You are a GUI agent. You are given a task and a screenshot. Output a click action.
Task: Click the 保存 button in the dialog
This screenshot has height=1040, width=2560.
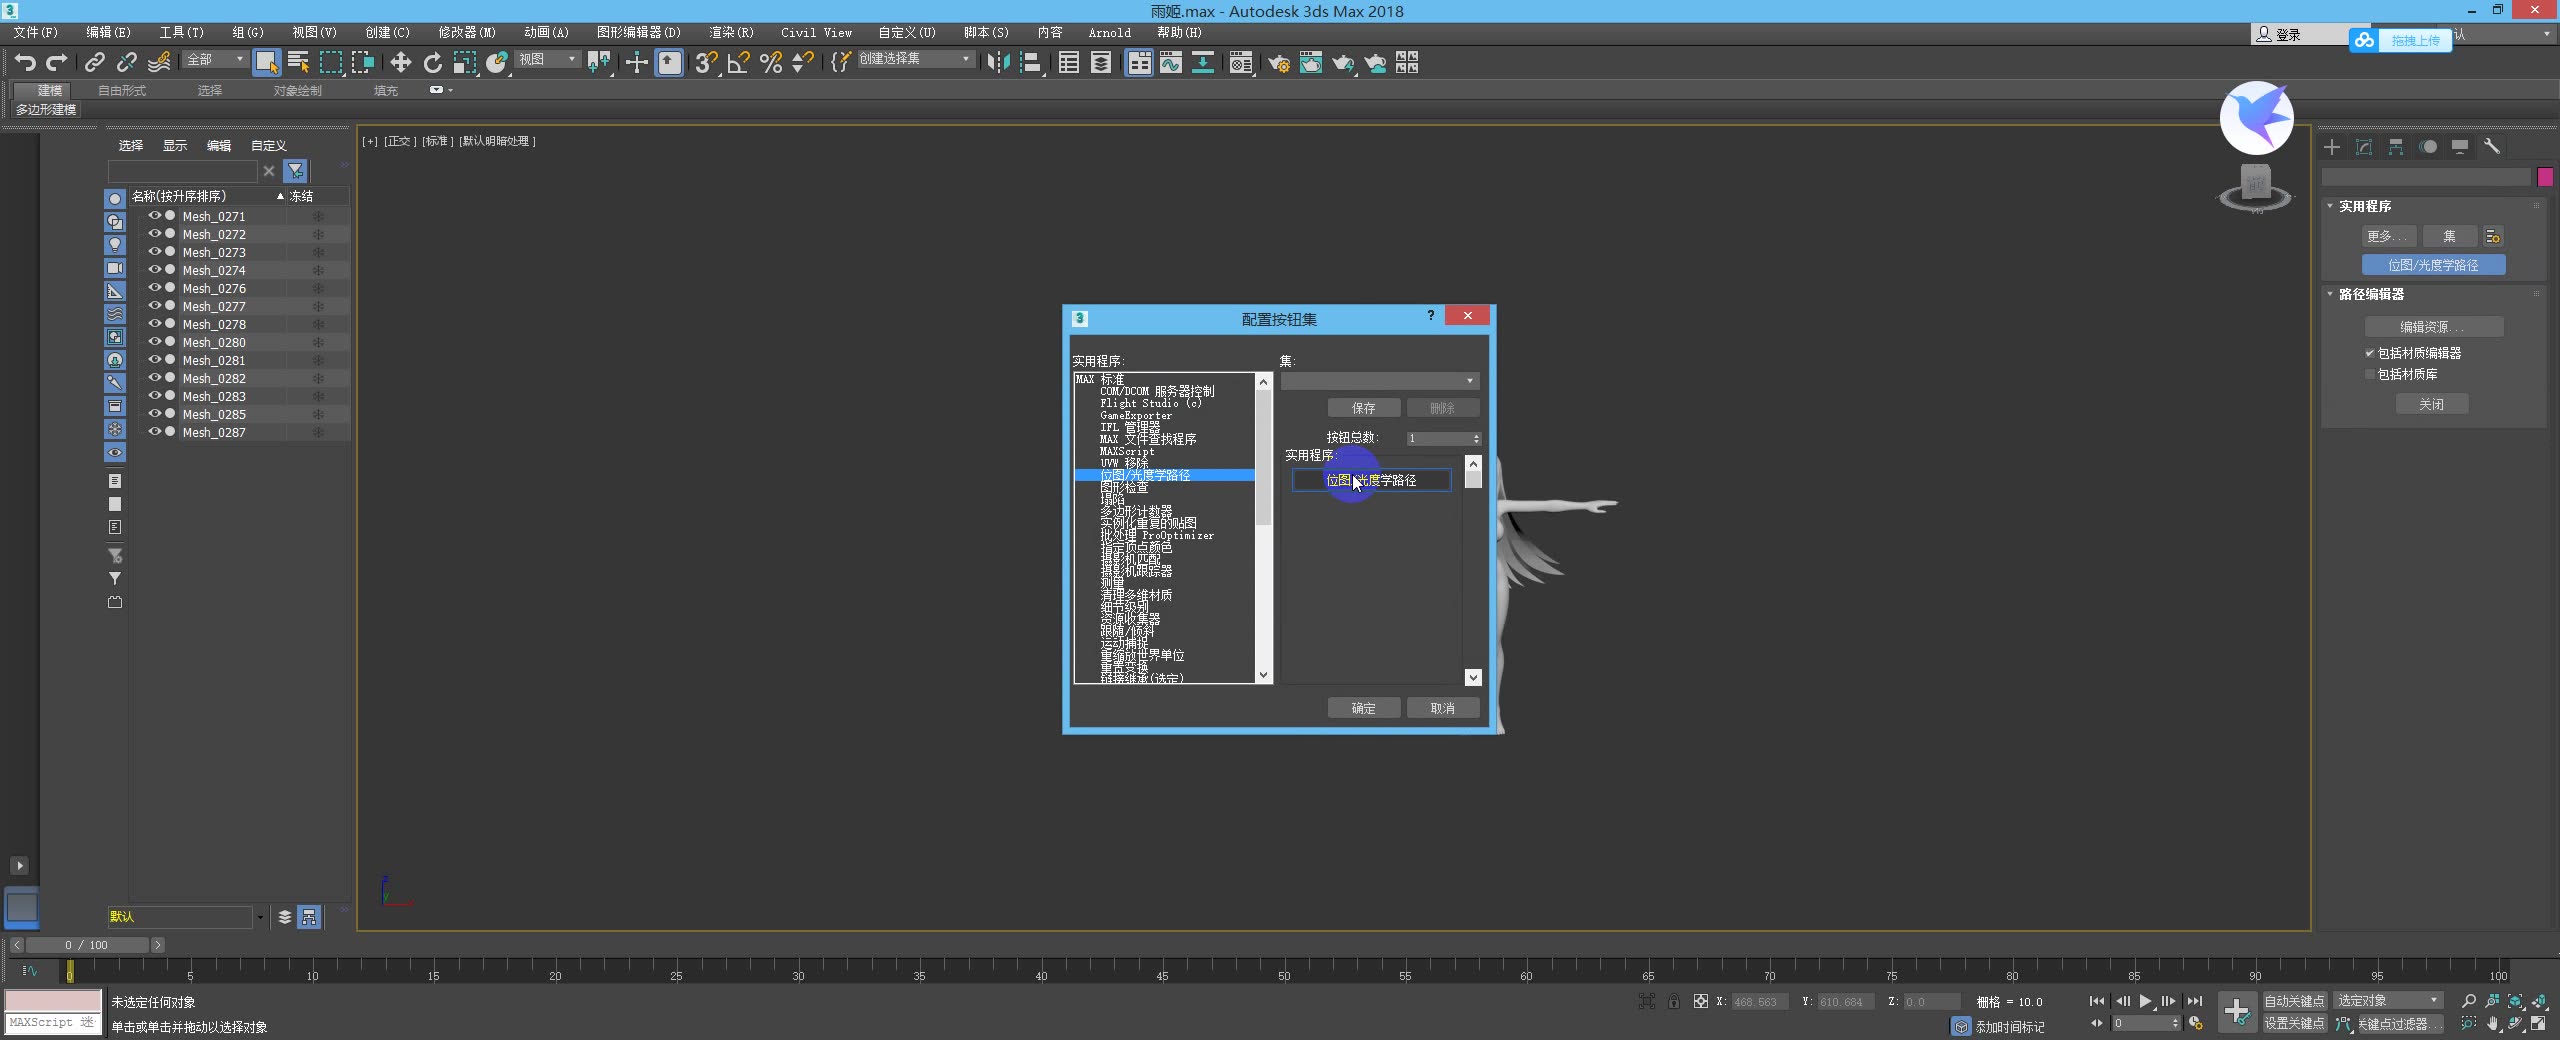click(x=1363, y=408)
